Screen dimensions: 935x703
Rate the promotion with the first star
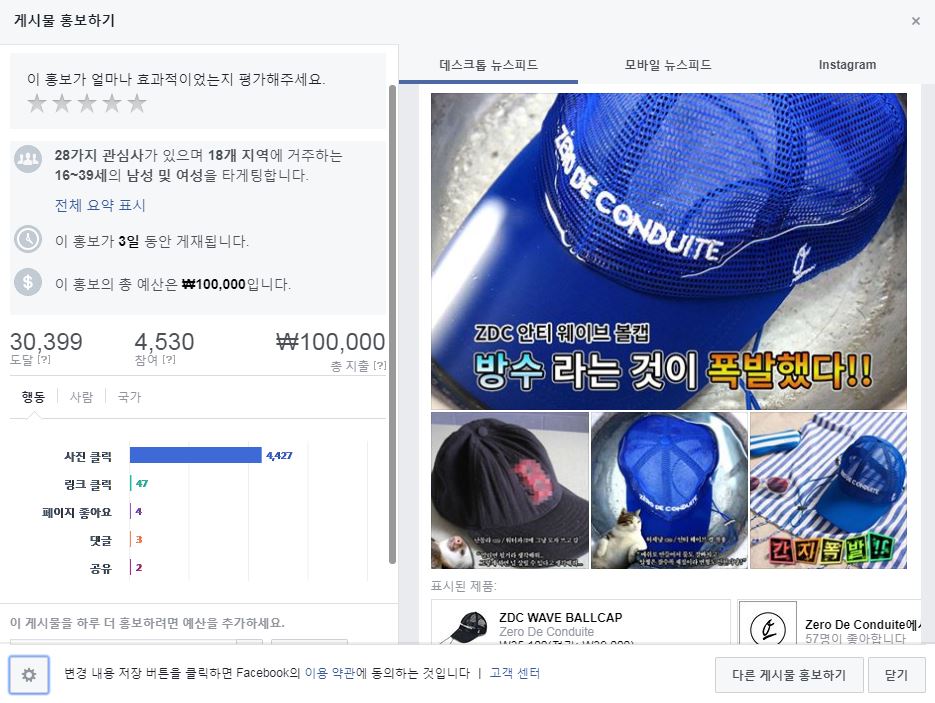point(37,103)
